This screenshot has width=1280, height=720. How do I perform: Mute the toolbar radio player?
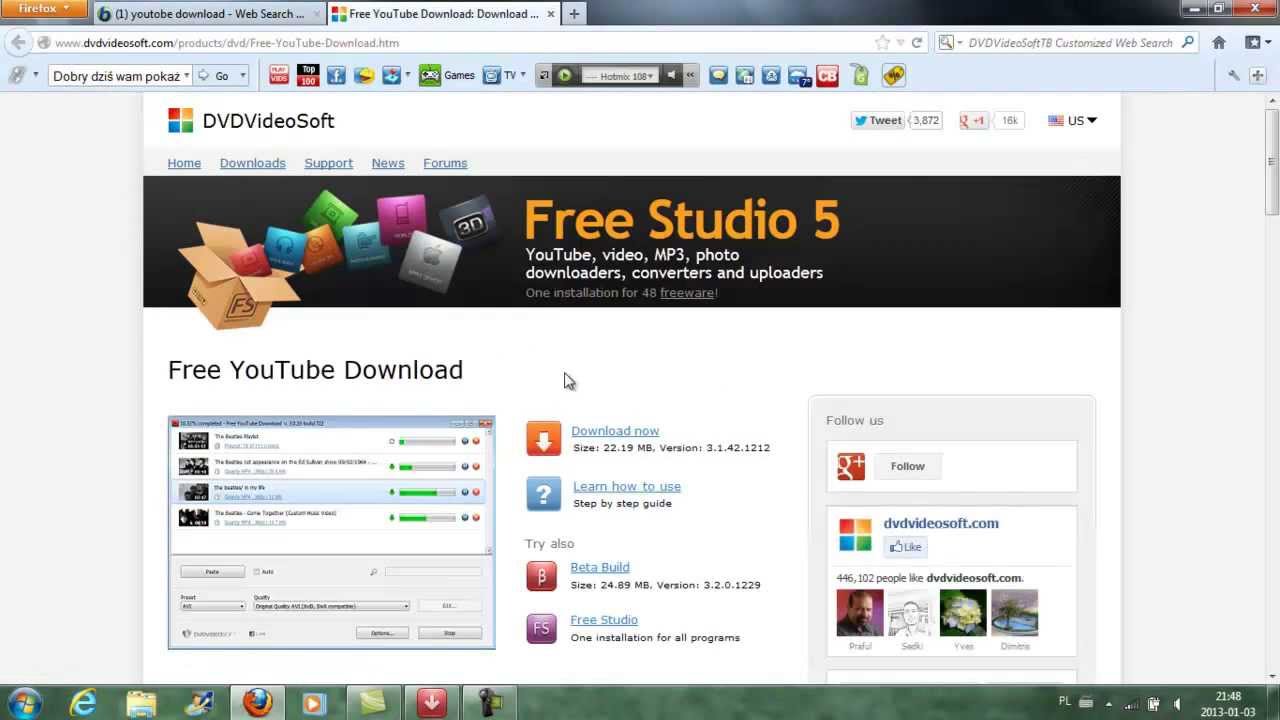(672, 75)
